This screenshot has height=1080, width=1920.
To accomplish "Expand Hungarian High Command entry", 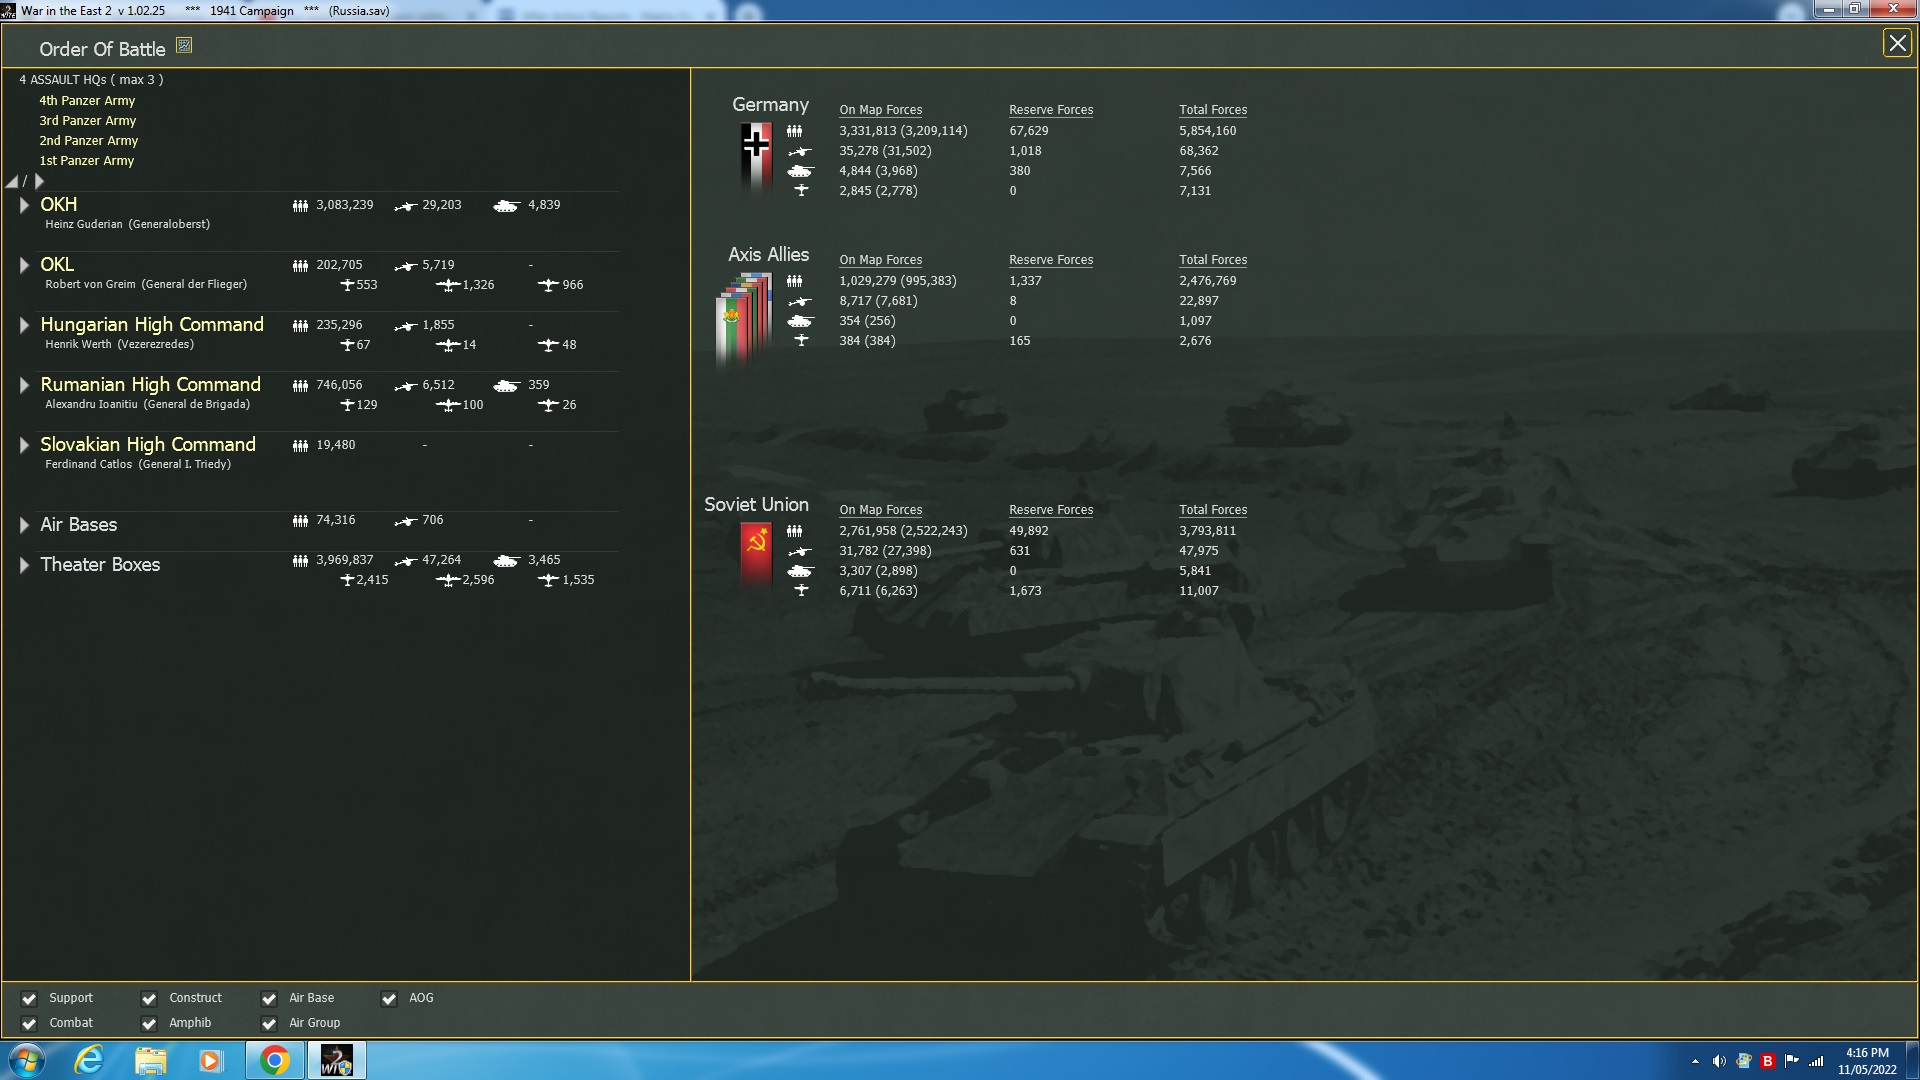I will [24, 325].
